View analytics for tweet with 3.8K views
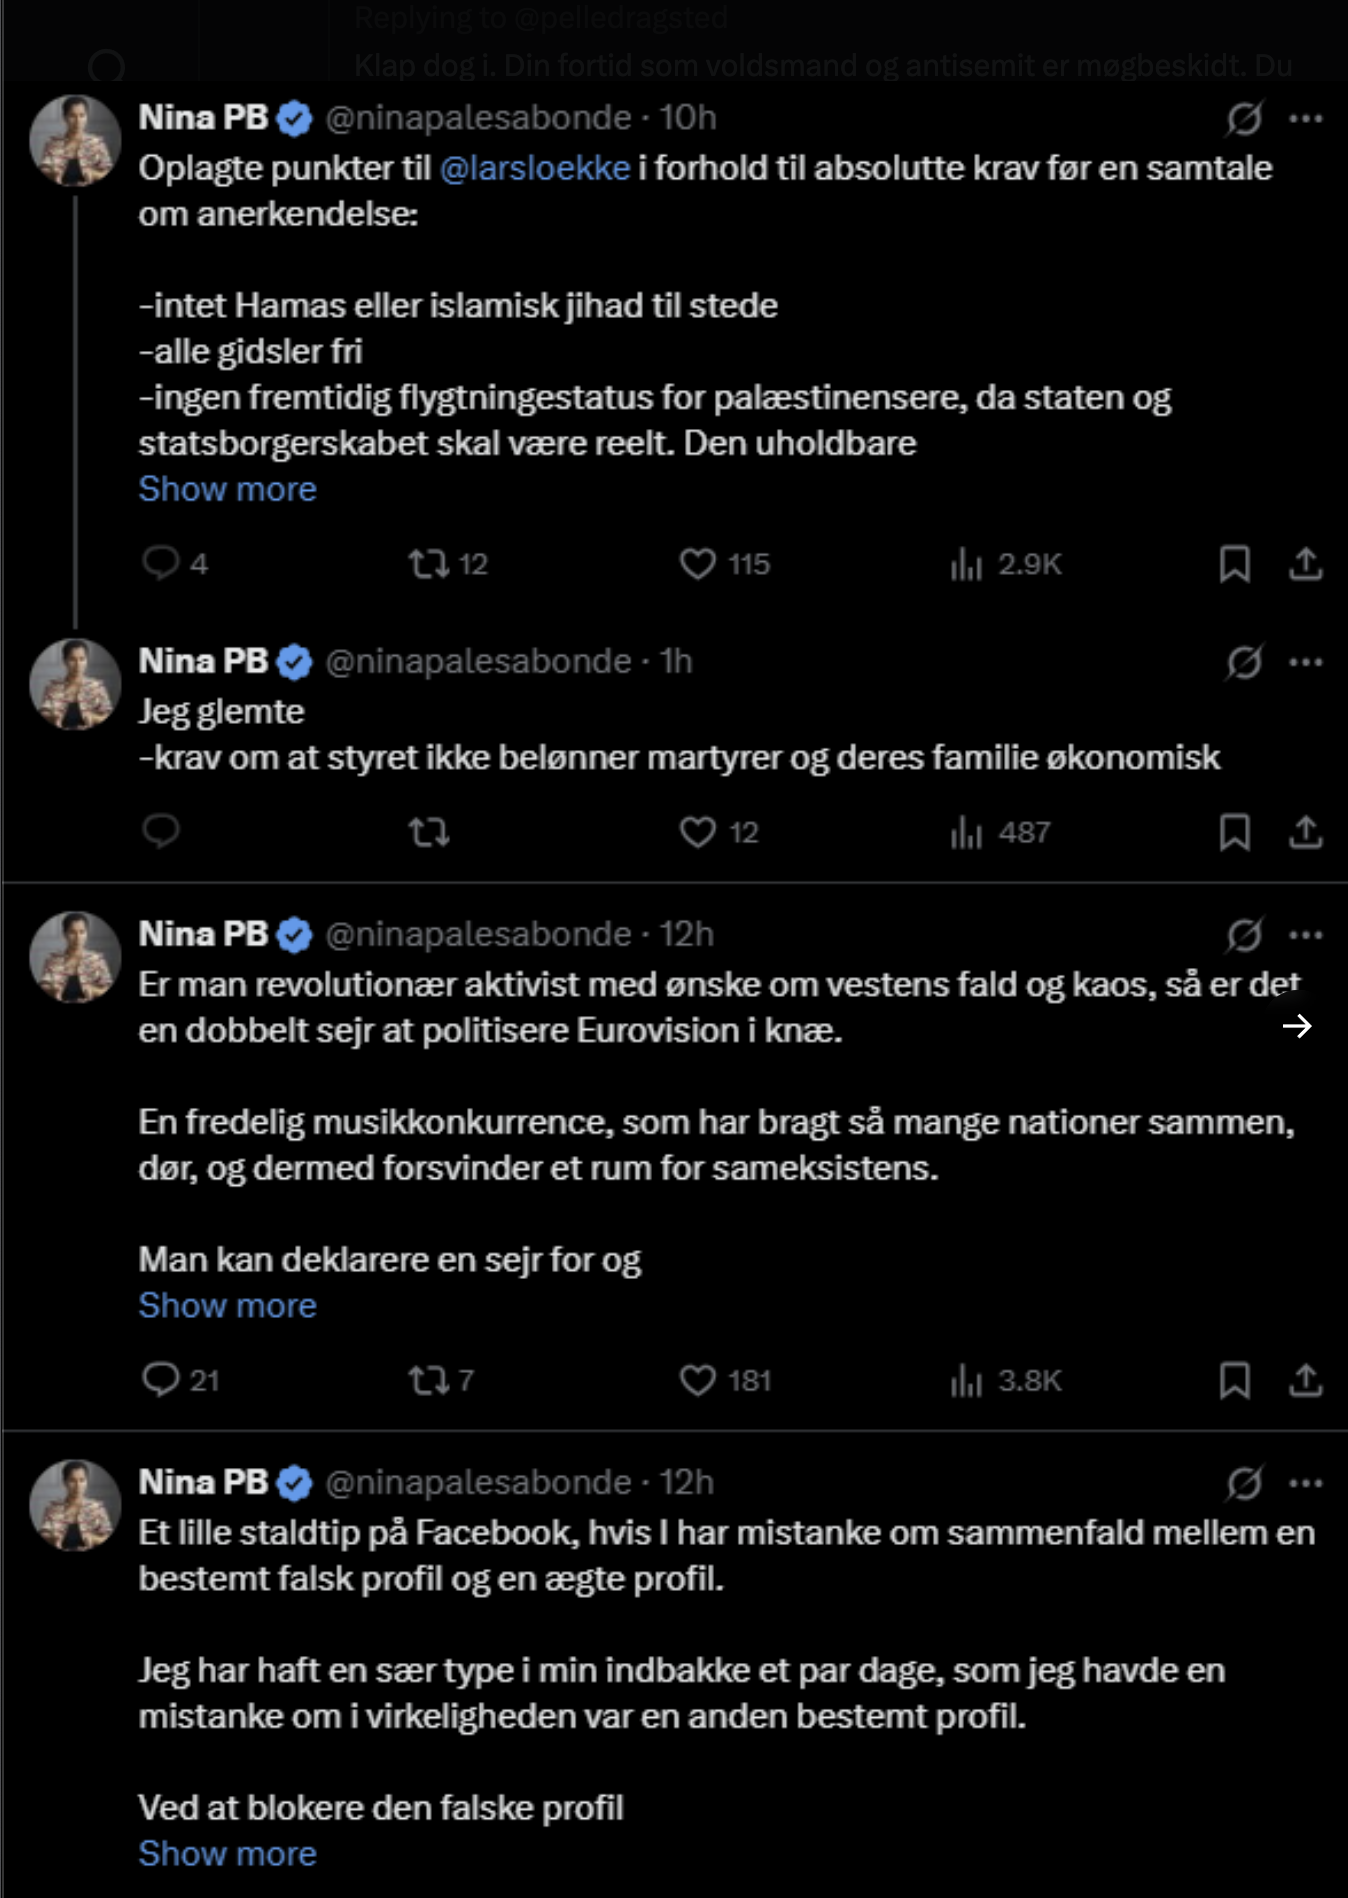 1006,1381
